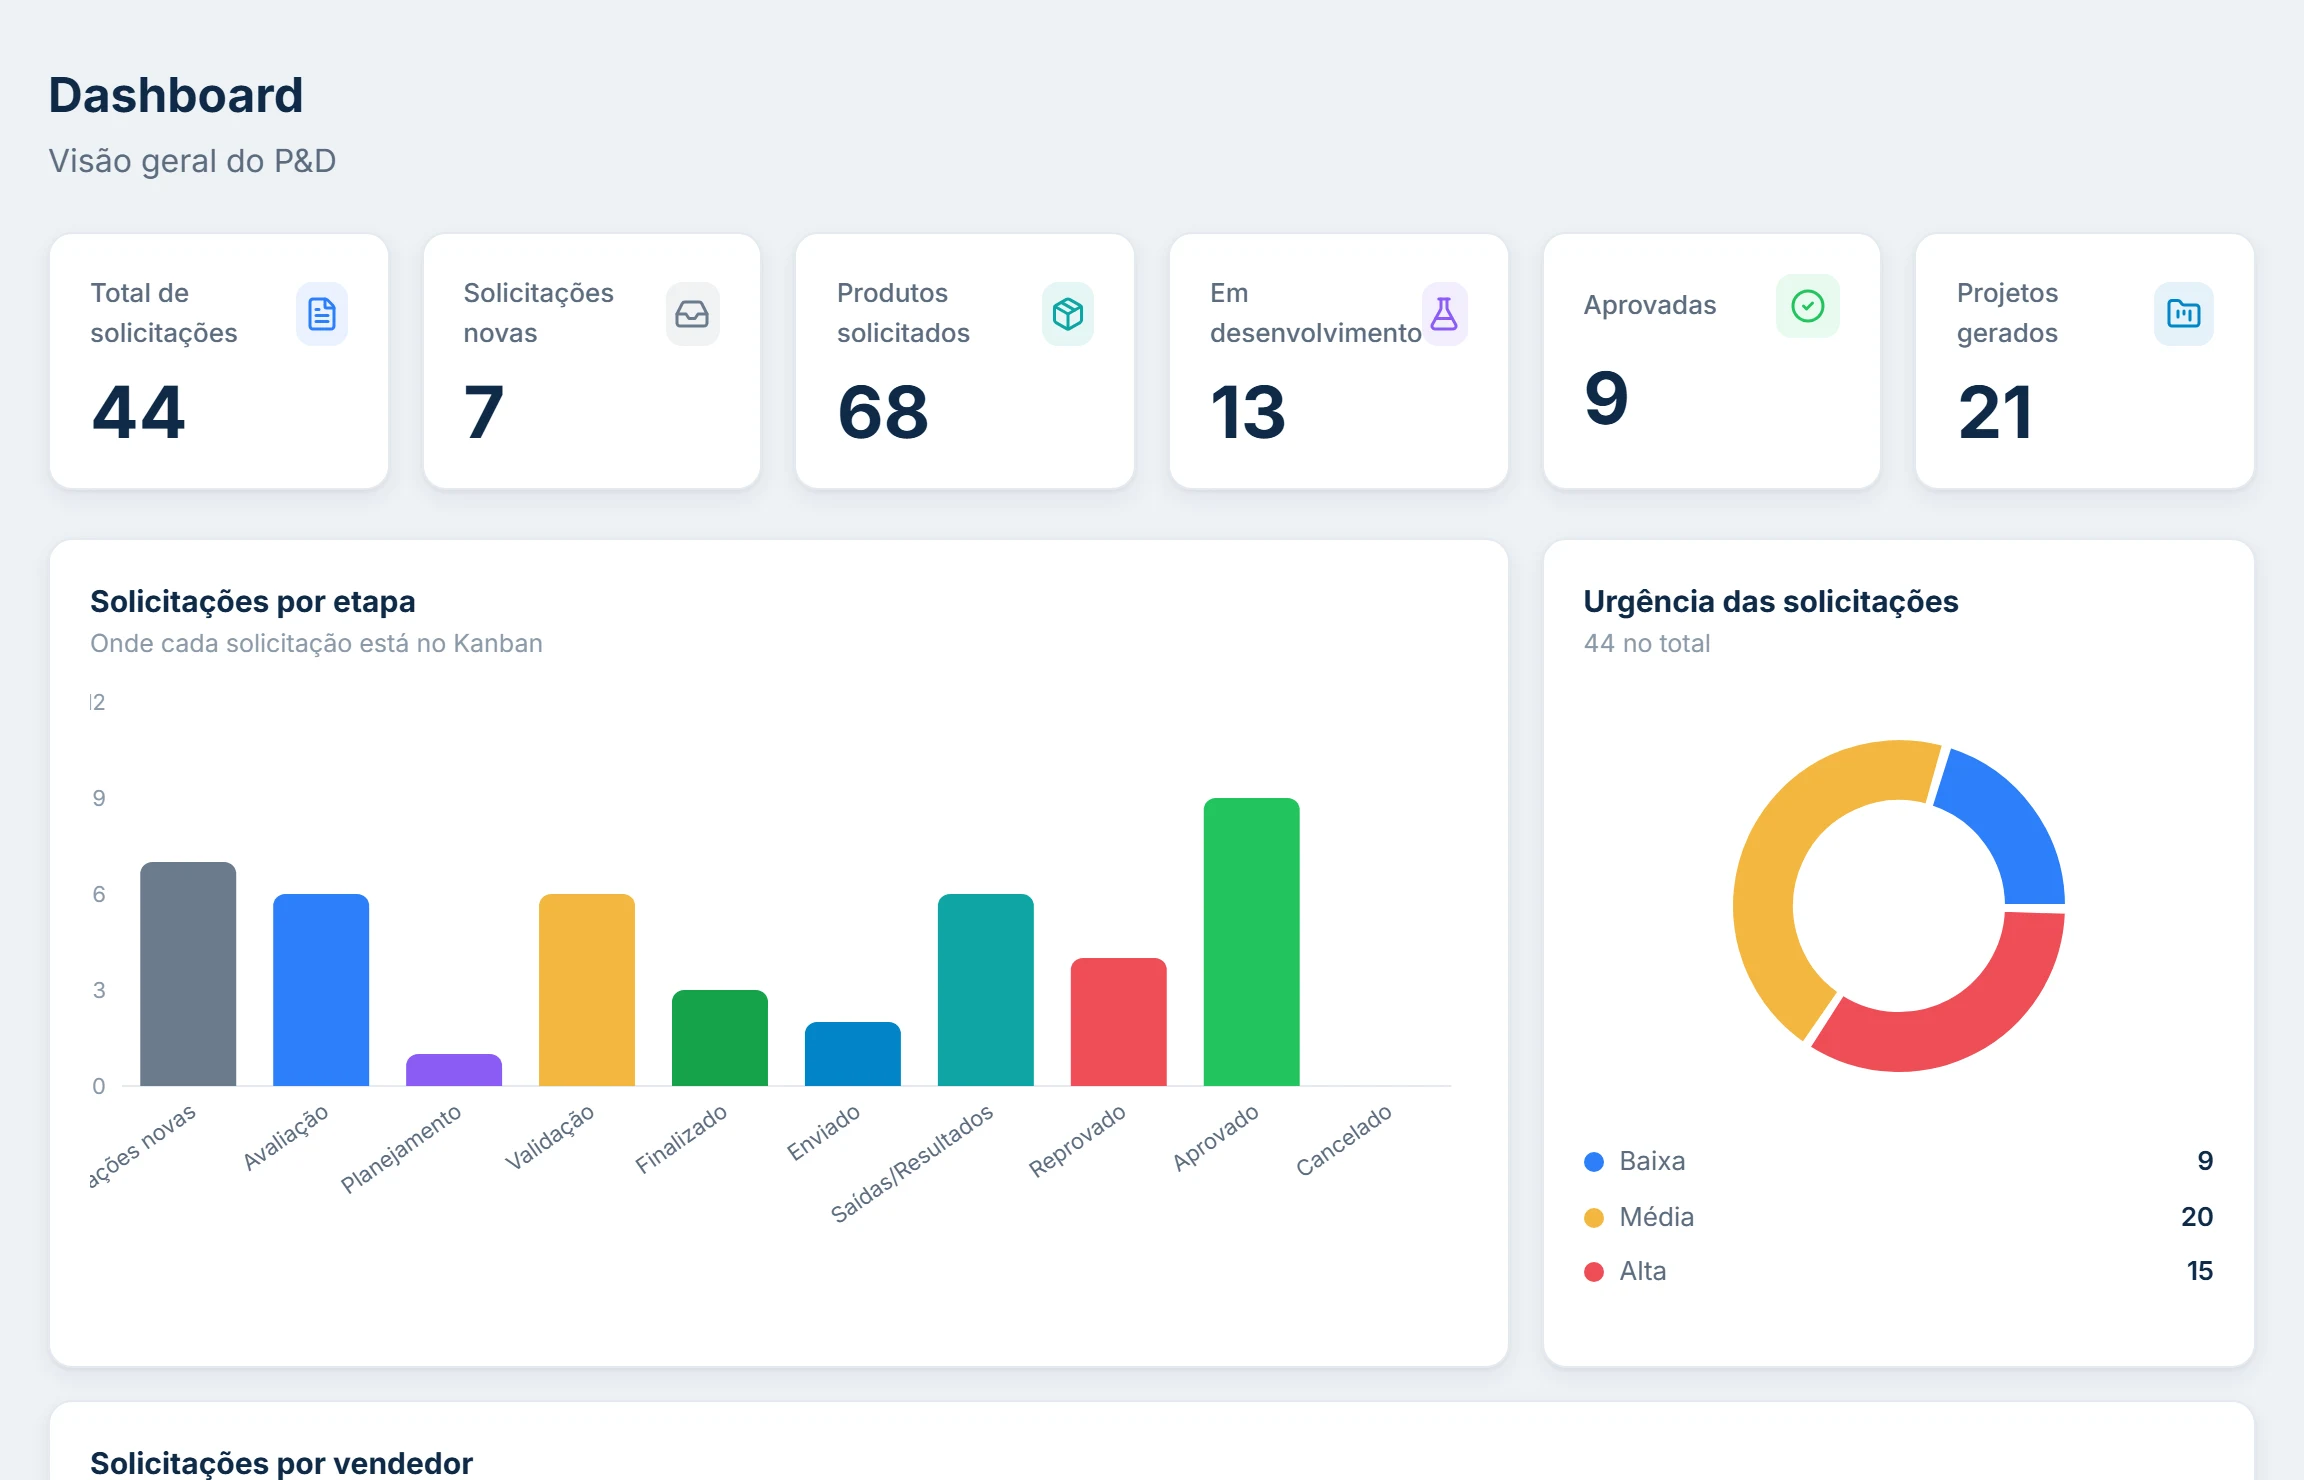Click the 'Solicitações por vendedor' heading
The image size is (2304, 1480).
coord(281,1463)
